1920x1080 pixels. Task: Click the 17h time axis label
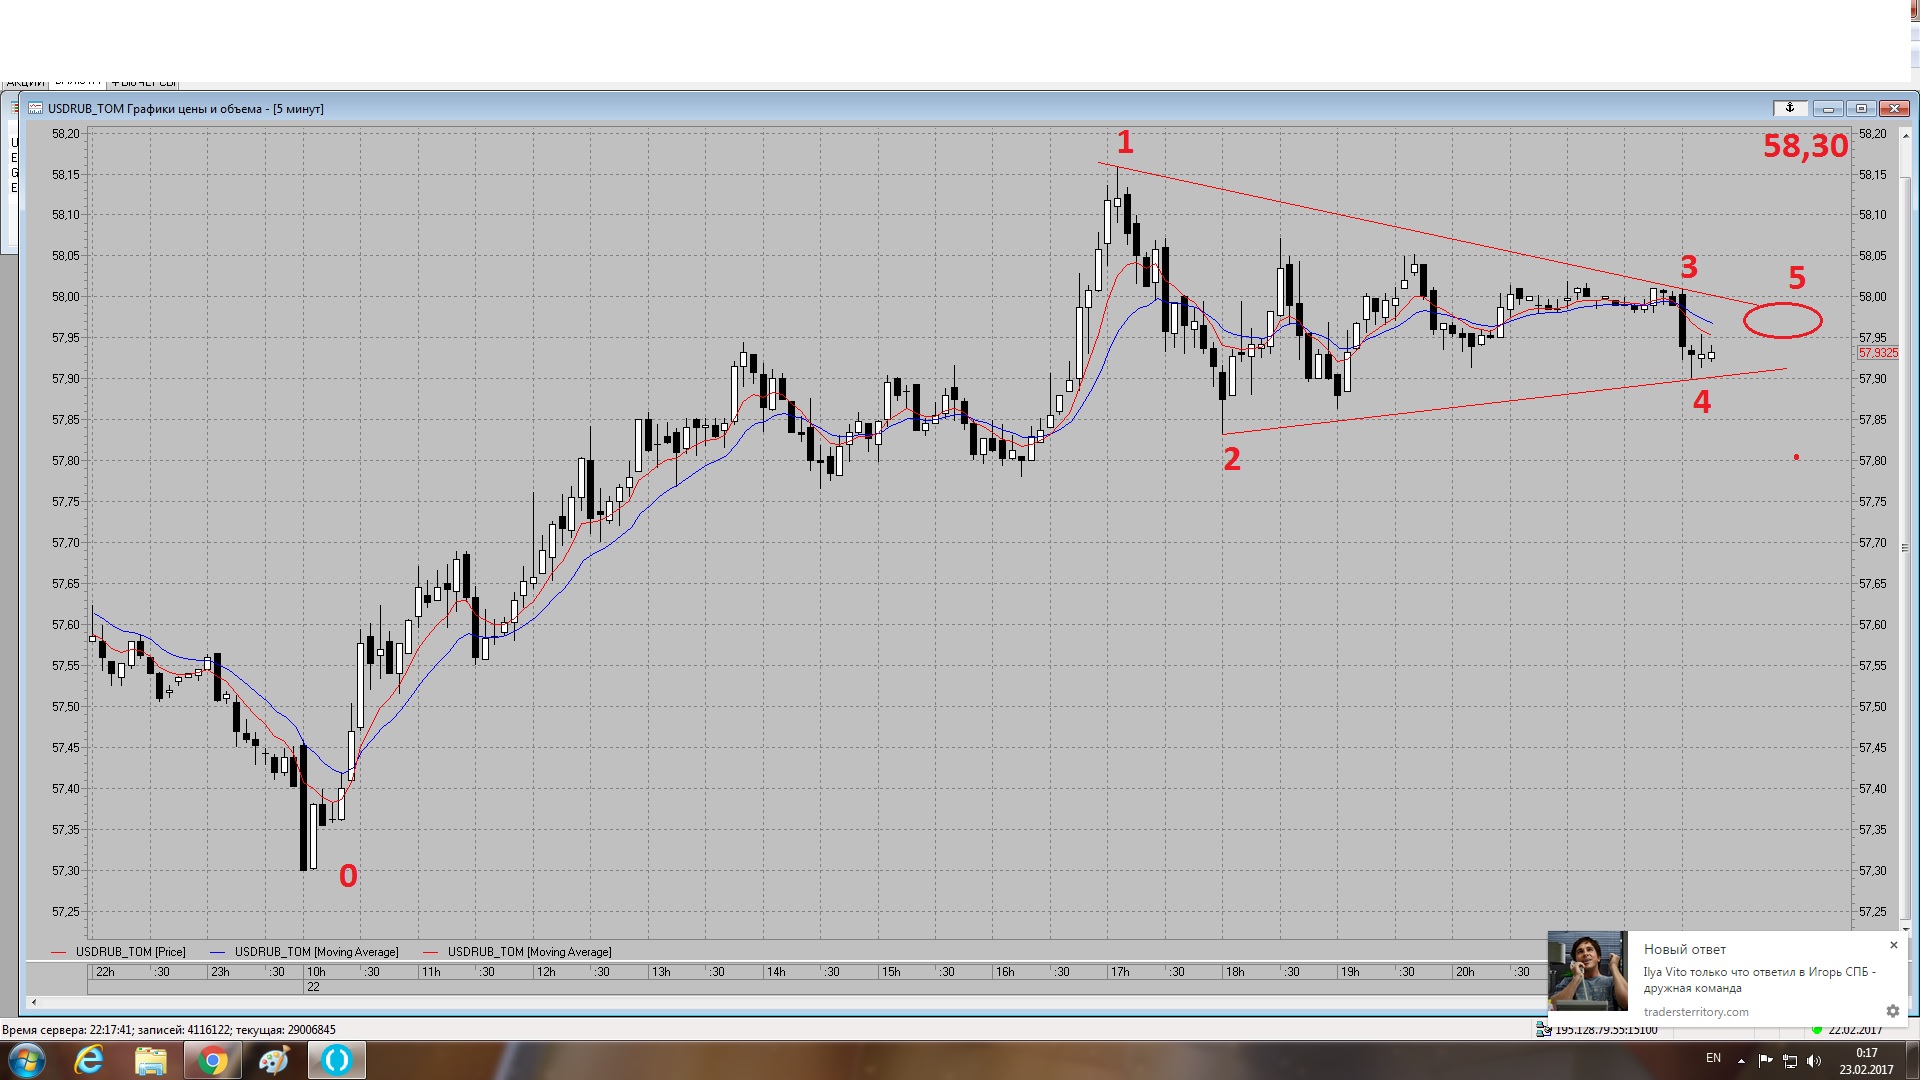(1120, 972)
